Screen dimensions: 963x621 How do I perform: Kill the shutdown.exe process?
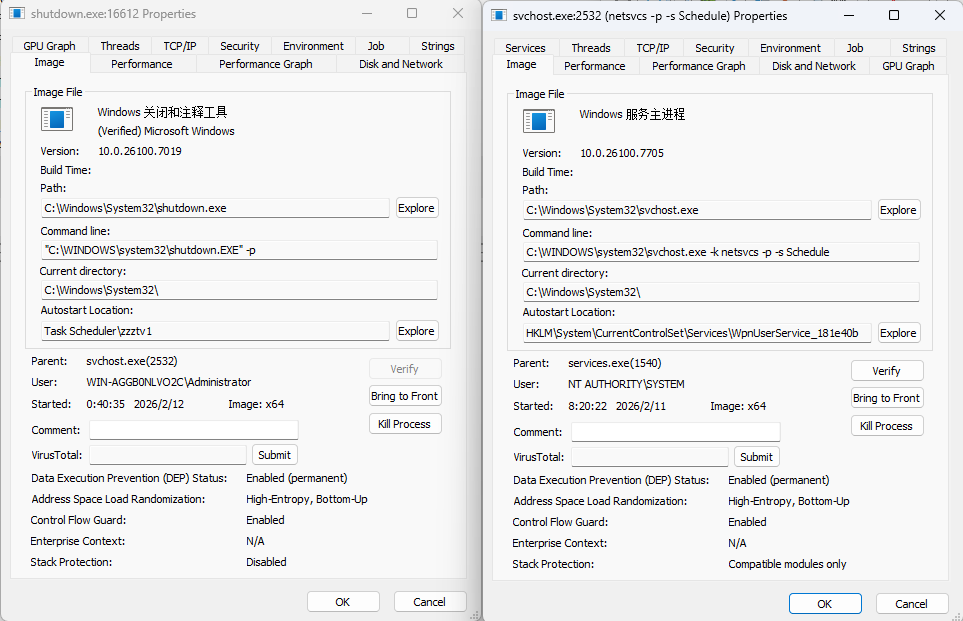404,424
